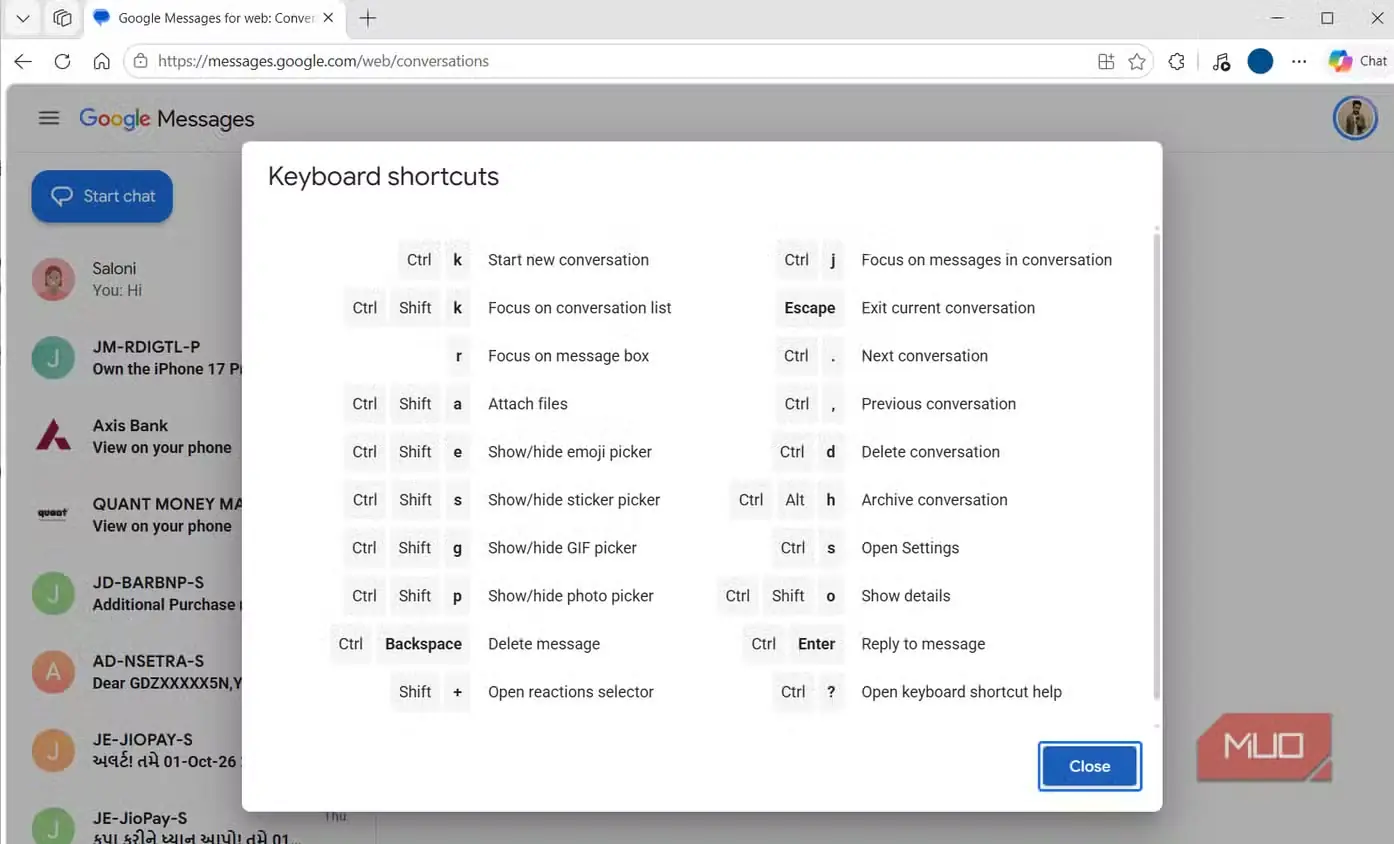Open the browser Settings and more menu
Image resolution: width=1394 pixels, height=844 pixels.
click(x=1299, y=61)
